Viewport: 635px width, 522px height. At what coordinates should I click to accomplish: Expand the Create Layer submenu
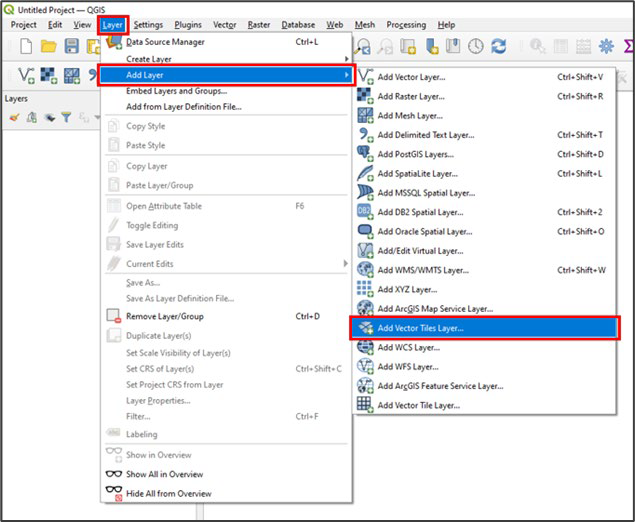226,59
